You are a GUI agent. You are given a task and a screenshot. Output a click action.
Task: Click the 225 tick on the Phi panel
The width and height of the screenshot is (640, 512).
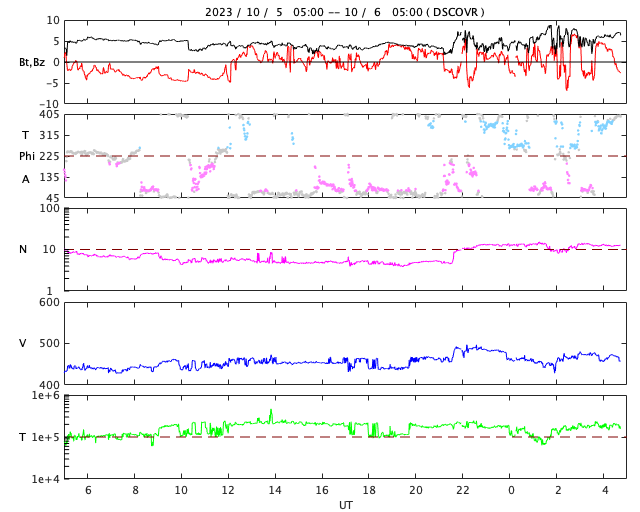click(x=49, y=156)
